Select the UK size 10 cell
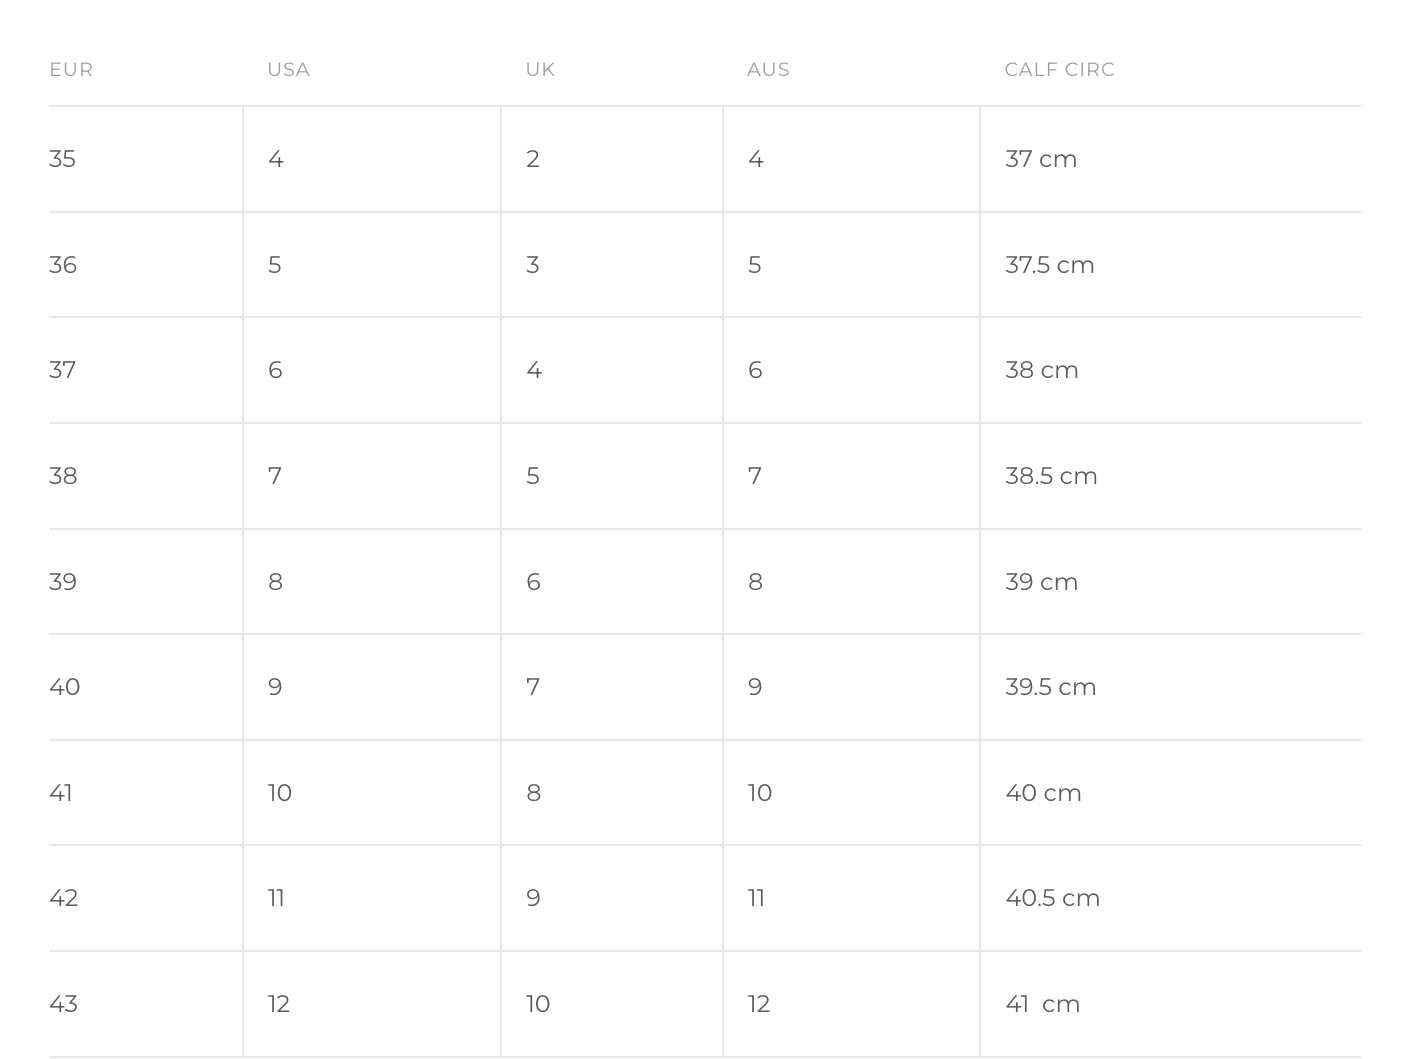1419x1059 pixels. point(538,1004)
